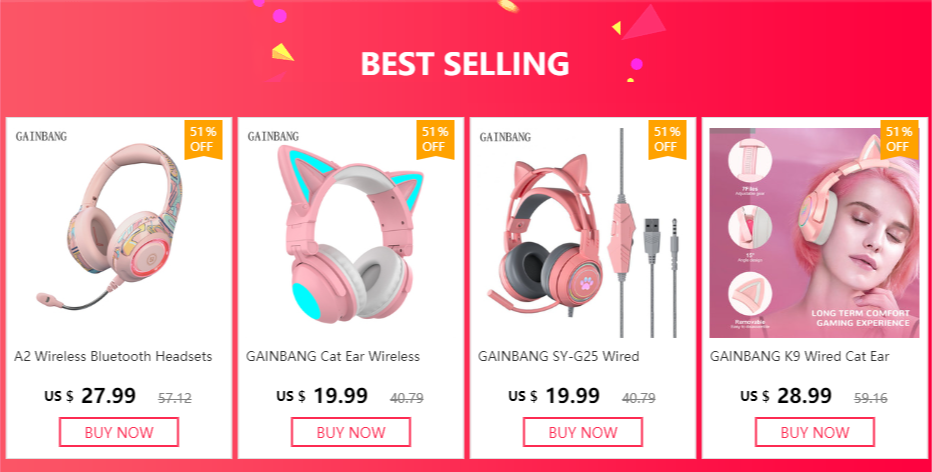Open the A2 Wireless Bluetooth Headsets product image
This screenshot has height=472, width=932.
pyautogui.click(x=110, y=229)
